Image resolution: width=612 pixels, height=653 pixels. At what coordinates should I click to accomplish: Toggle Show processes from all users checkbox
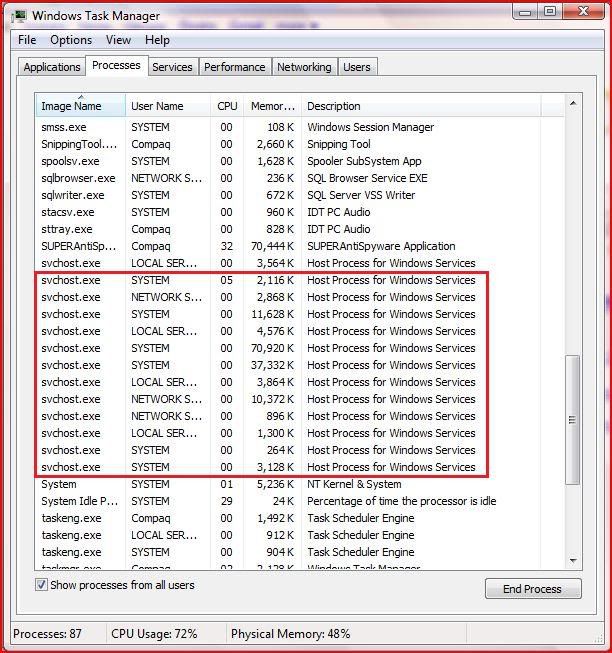point(41,585)
